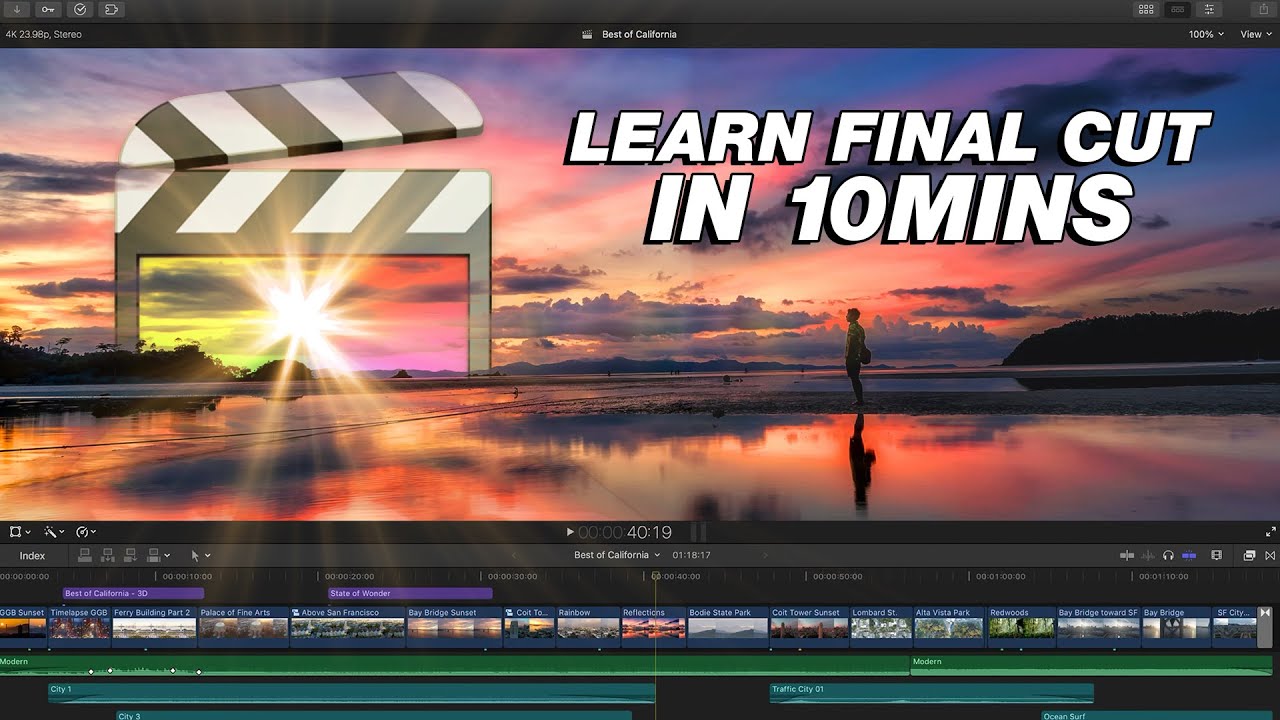Open the Transitions browser bowtie icon
Viewport: 1280px width, 720px height.
point(1270,555)
